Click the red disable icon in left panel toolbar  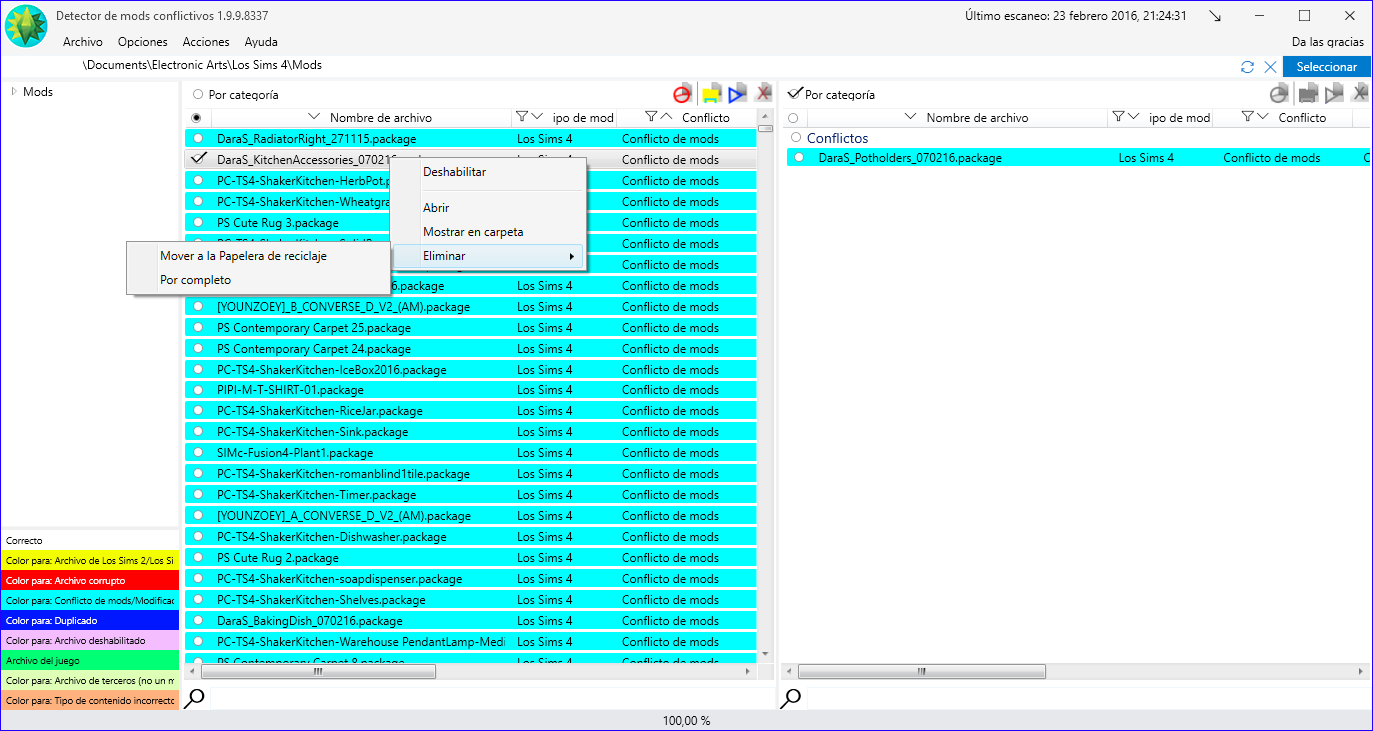682,94
